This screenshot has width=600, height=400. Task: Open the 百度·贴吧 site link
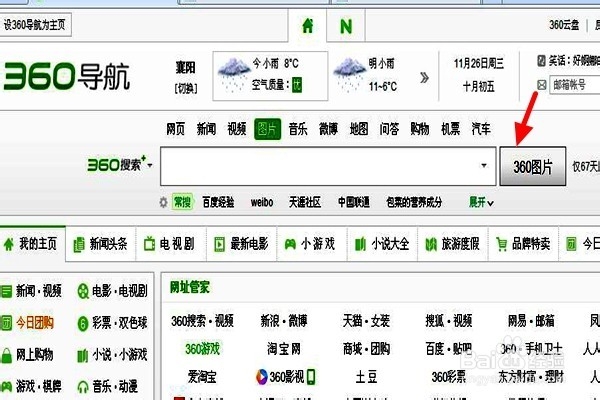tap(449, 349)
